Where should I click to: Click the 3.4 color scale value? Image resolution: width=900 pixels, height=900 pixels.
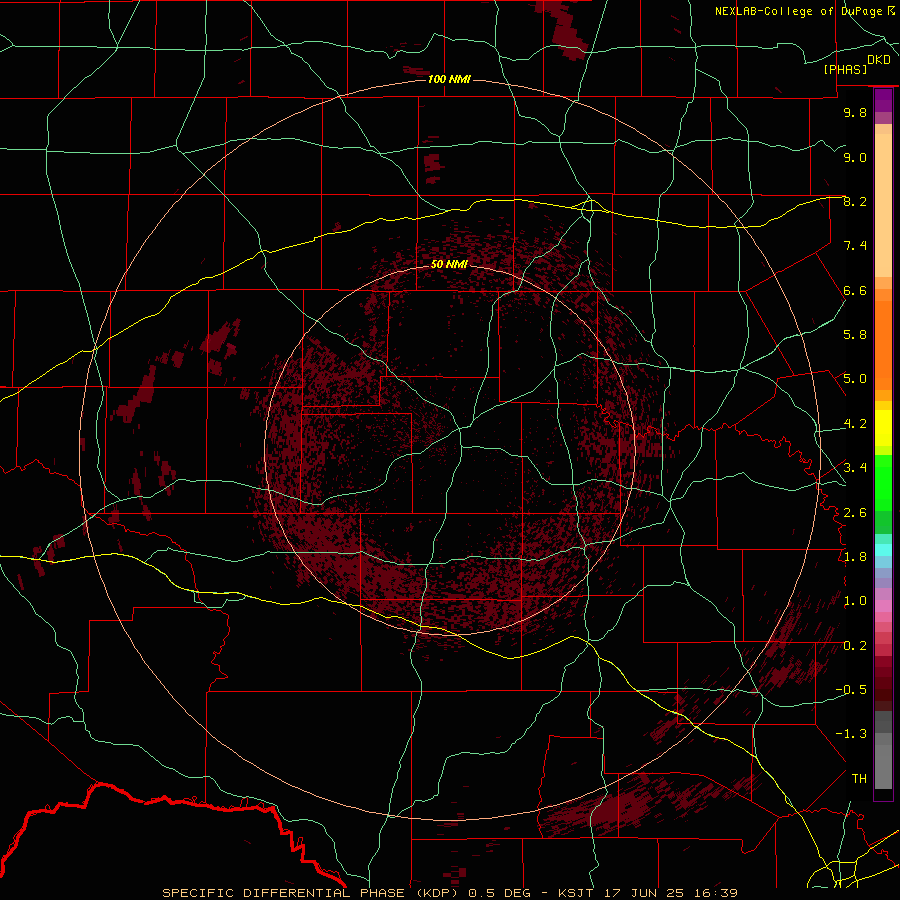point(855,468)
